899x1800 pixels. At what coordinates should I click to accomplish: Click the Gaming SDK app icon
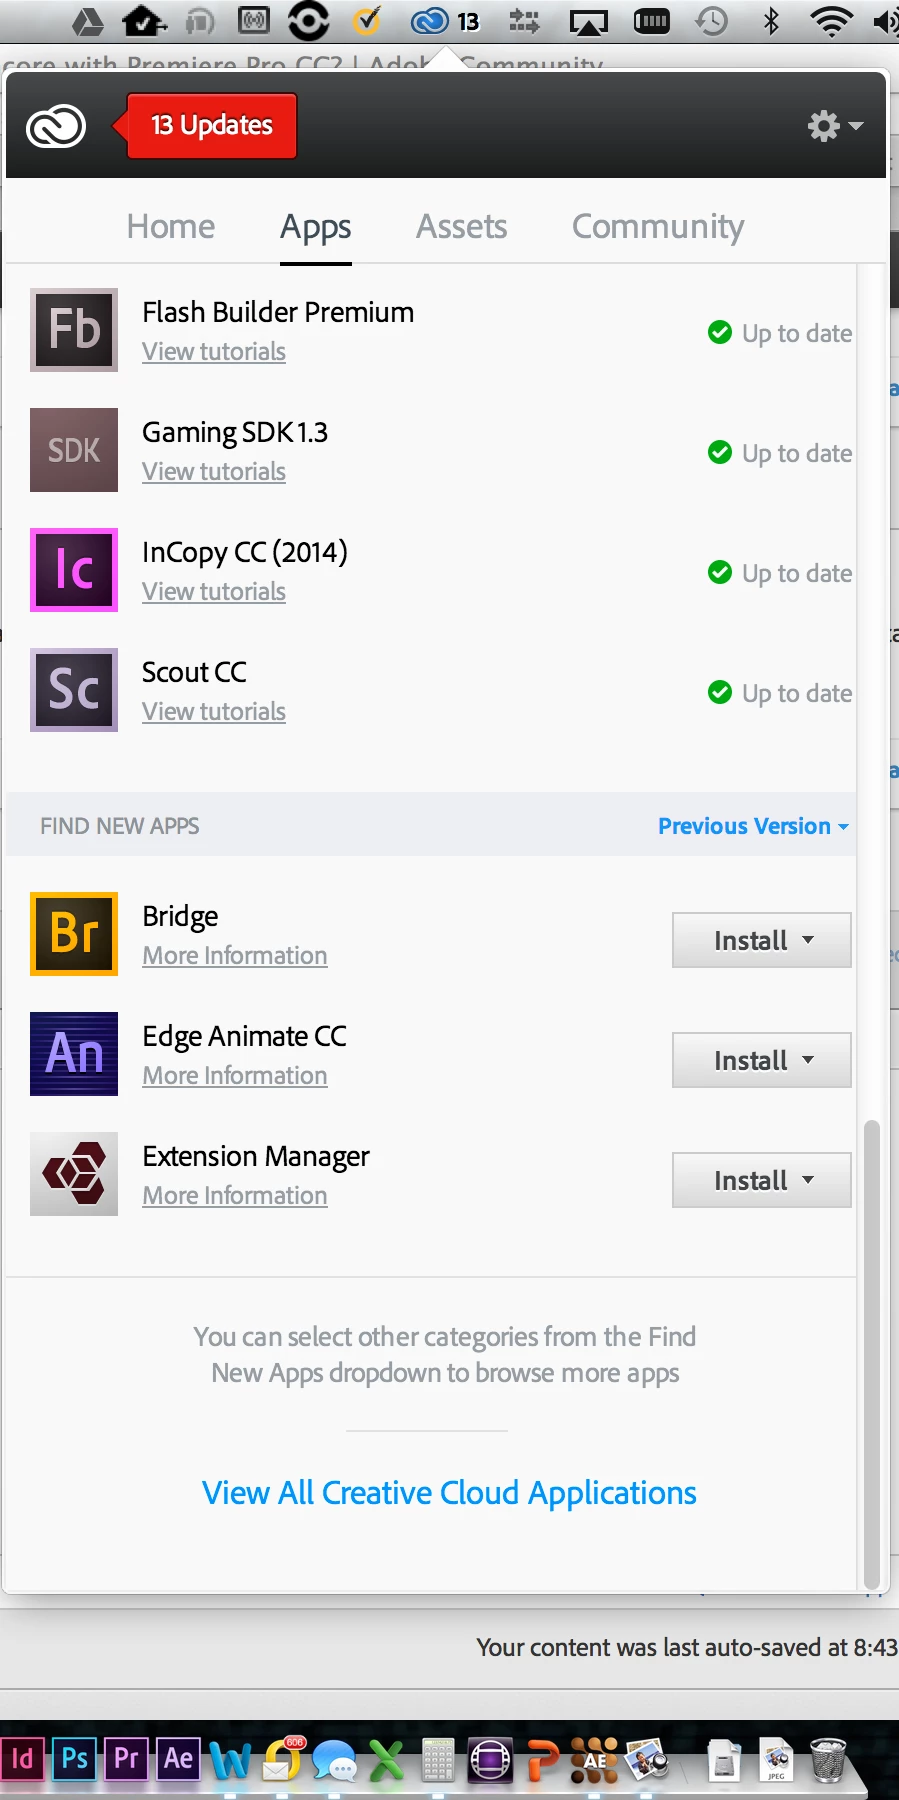pyautogui.click(x=74, y=450)
